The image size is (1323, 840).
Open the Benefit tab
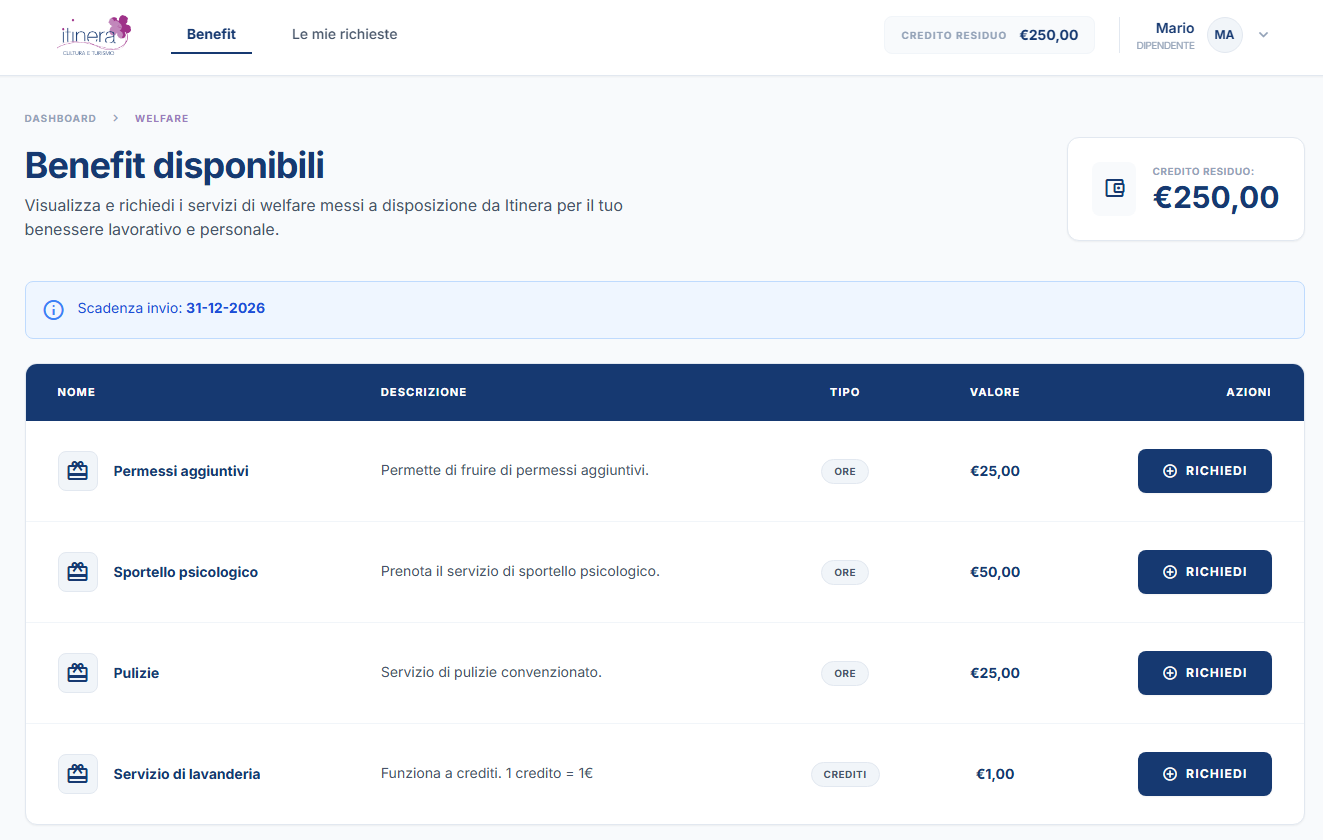[x=211, y=35]
